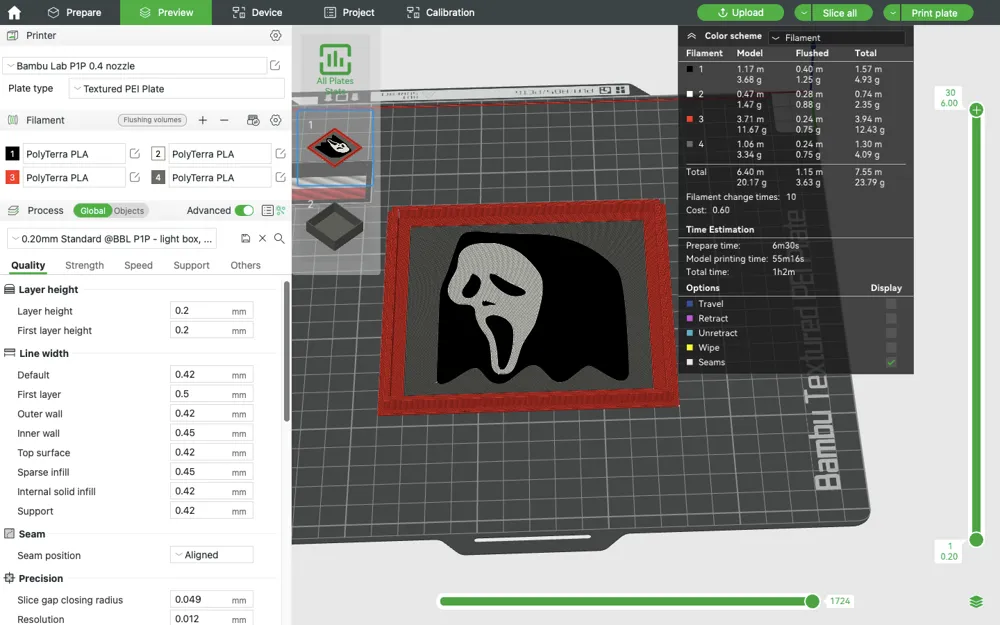Image resolution: width=1000 pixels, height=625 pixels.
Task: Open printer settings gear icon
Action: 276,36
